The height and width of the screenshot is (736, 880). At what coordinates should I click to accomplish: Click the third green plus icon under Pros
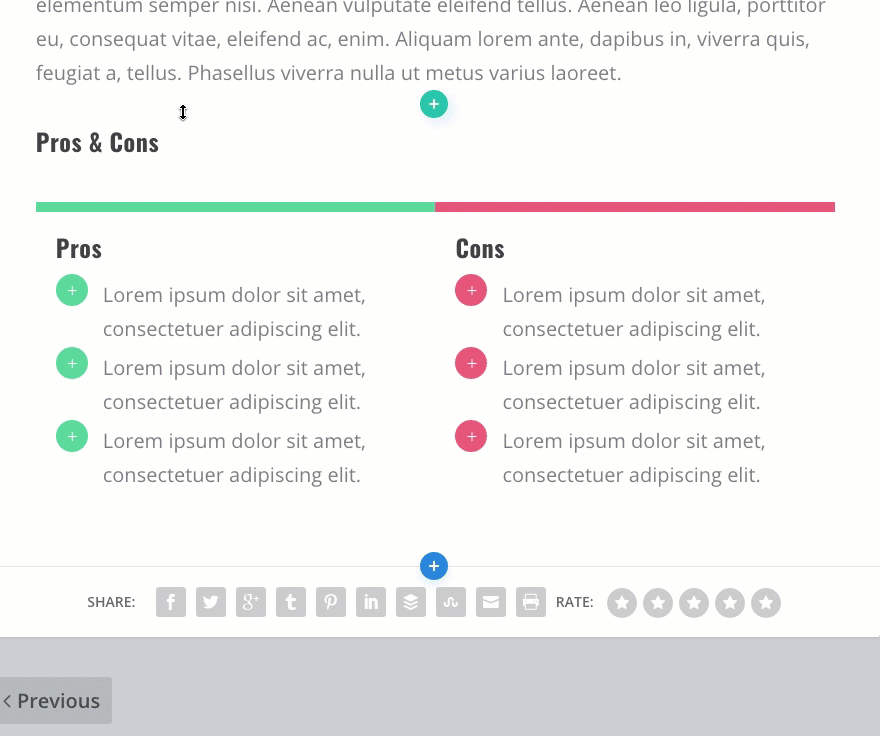pos(72,436)
